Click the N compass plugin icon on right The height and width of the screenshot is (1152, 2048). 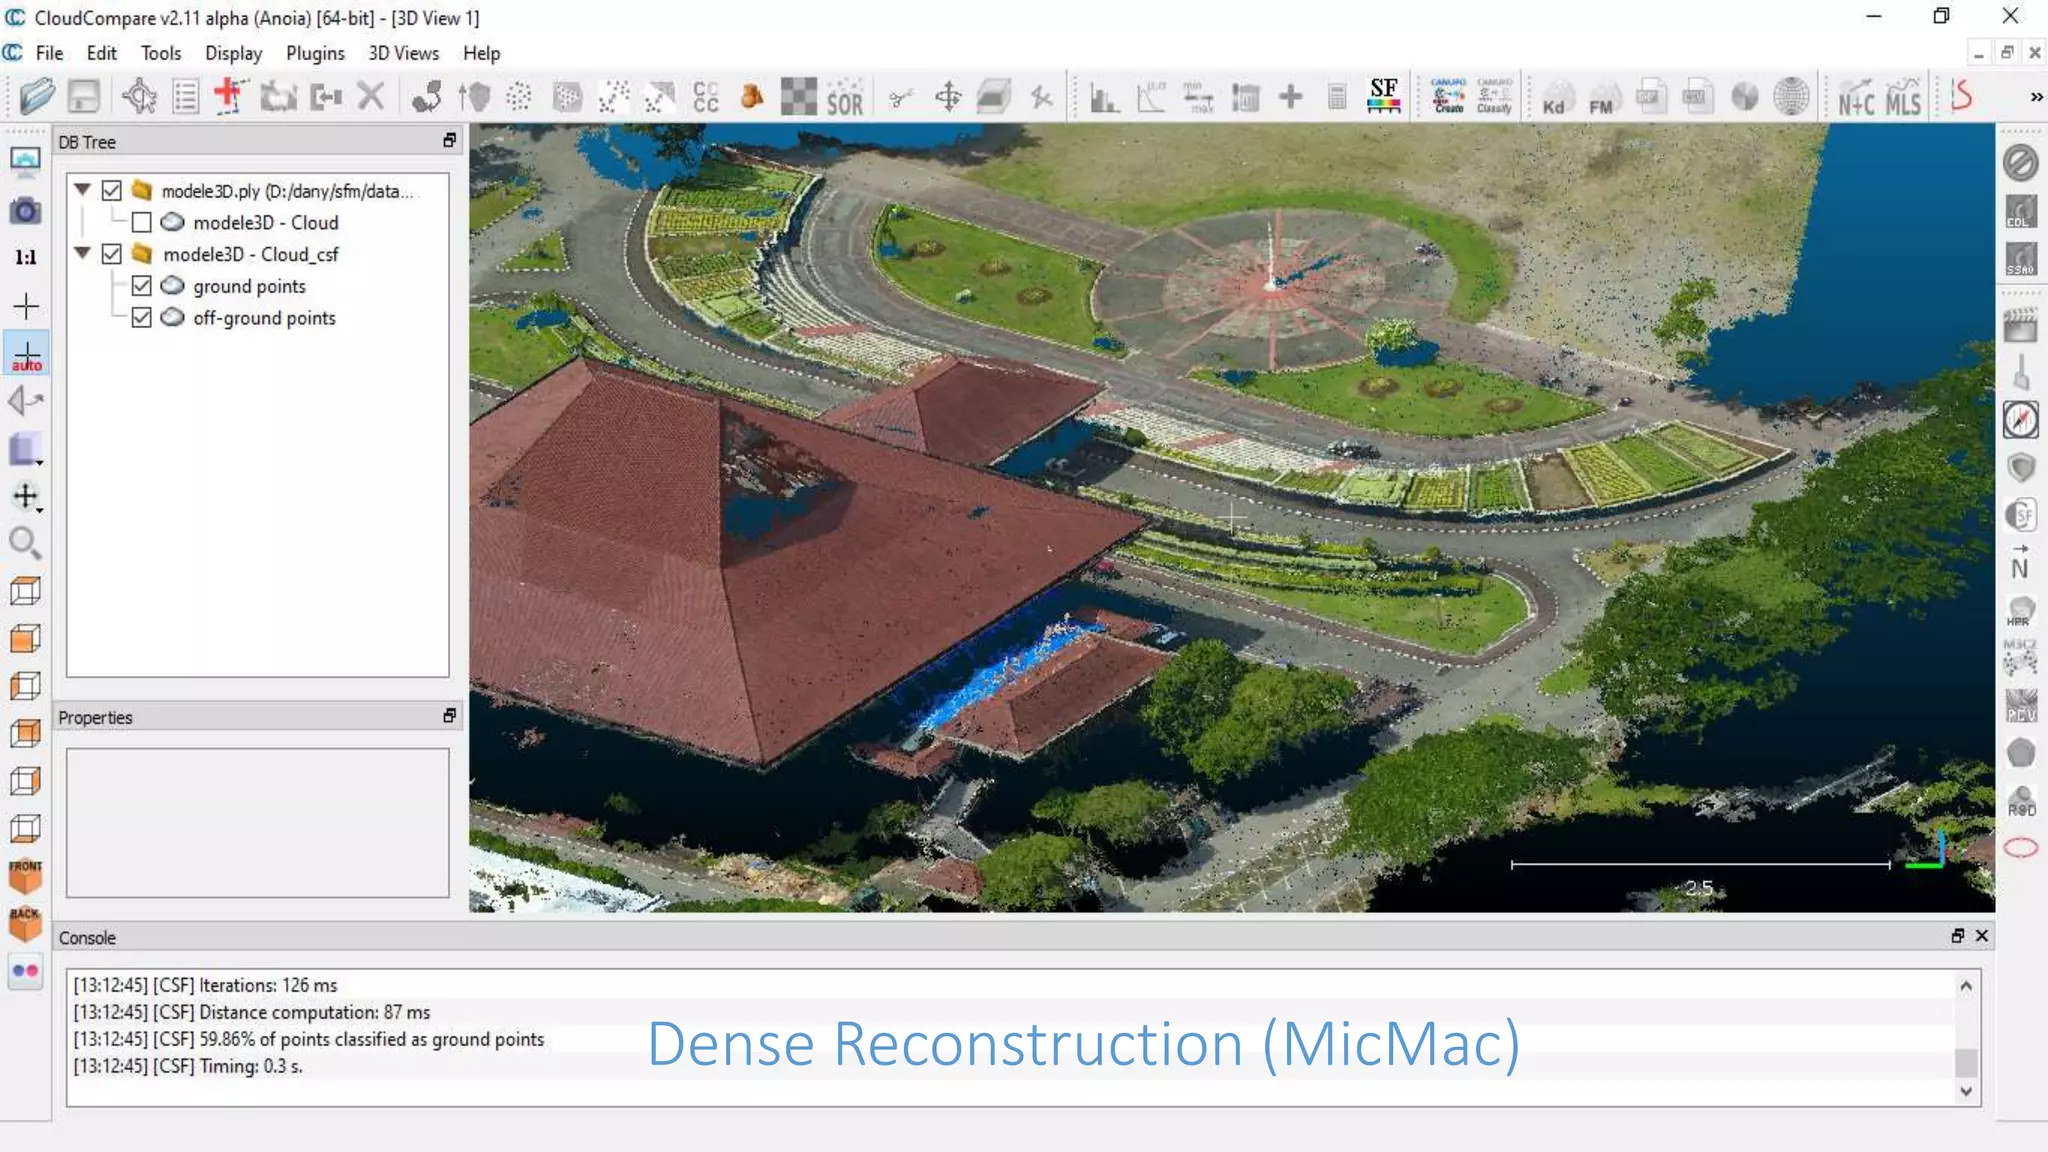2020,564
